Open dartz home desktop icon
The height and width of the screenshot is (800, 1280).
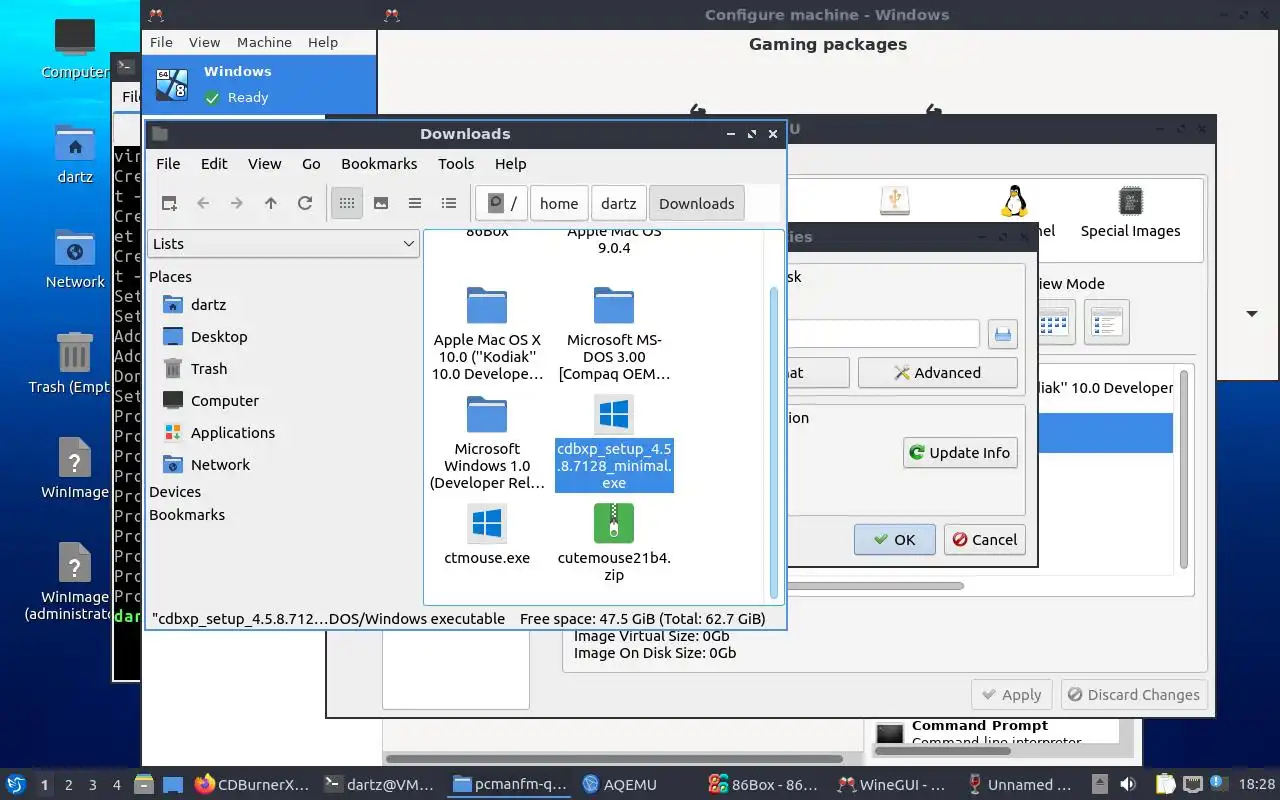click(x=75, y=153)
